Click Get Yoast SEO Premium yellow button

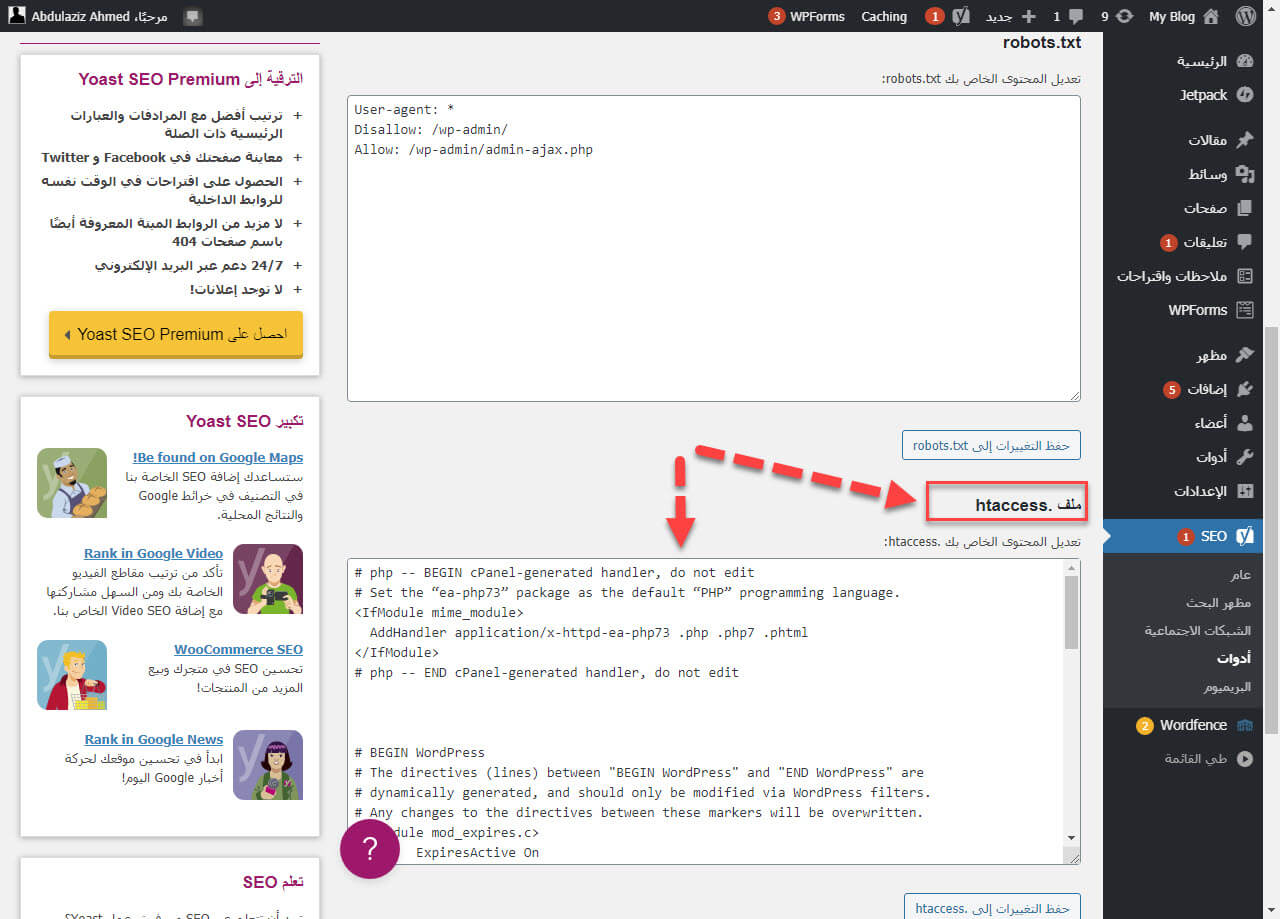pos(176,334)
